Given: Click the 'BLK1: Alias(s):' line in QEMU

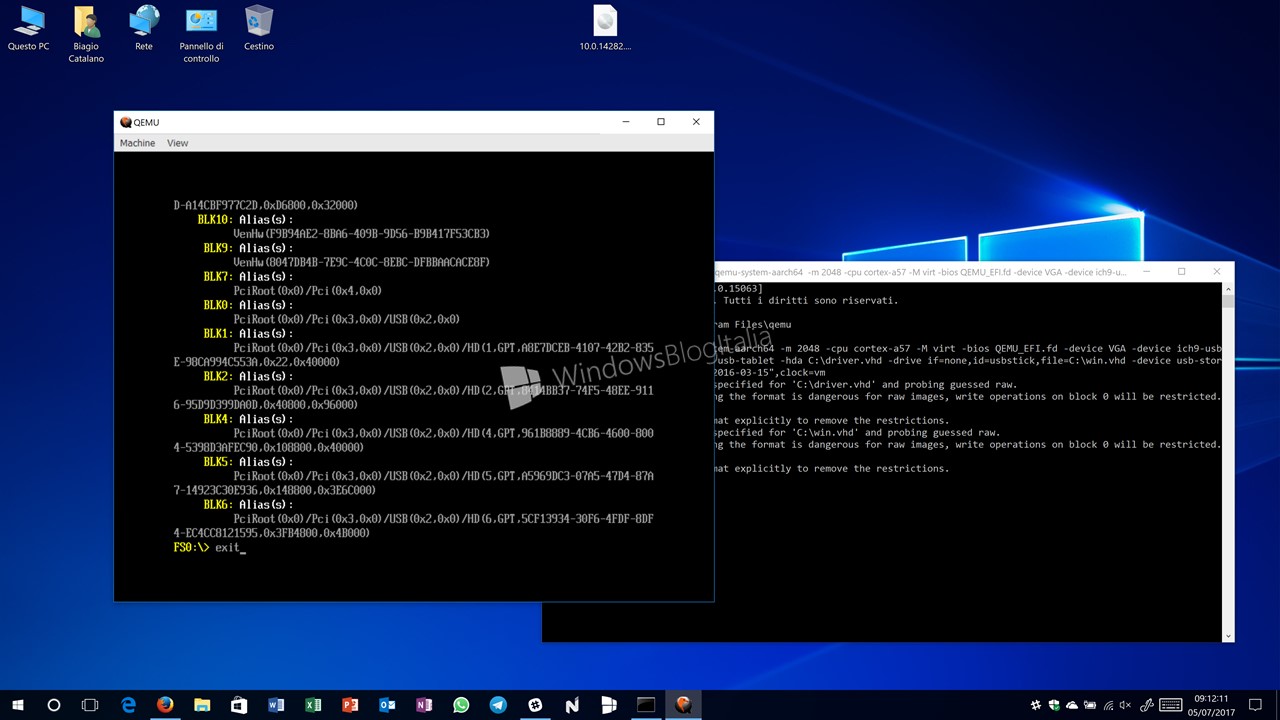Looking at the screenshot, I should tap(248, 333).
